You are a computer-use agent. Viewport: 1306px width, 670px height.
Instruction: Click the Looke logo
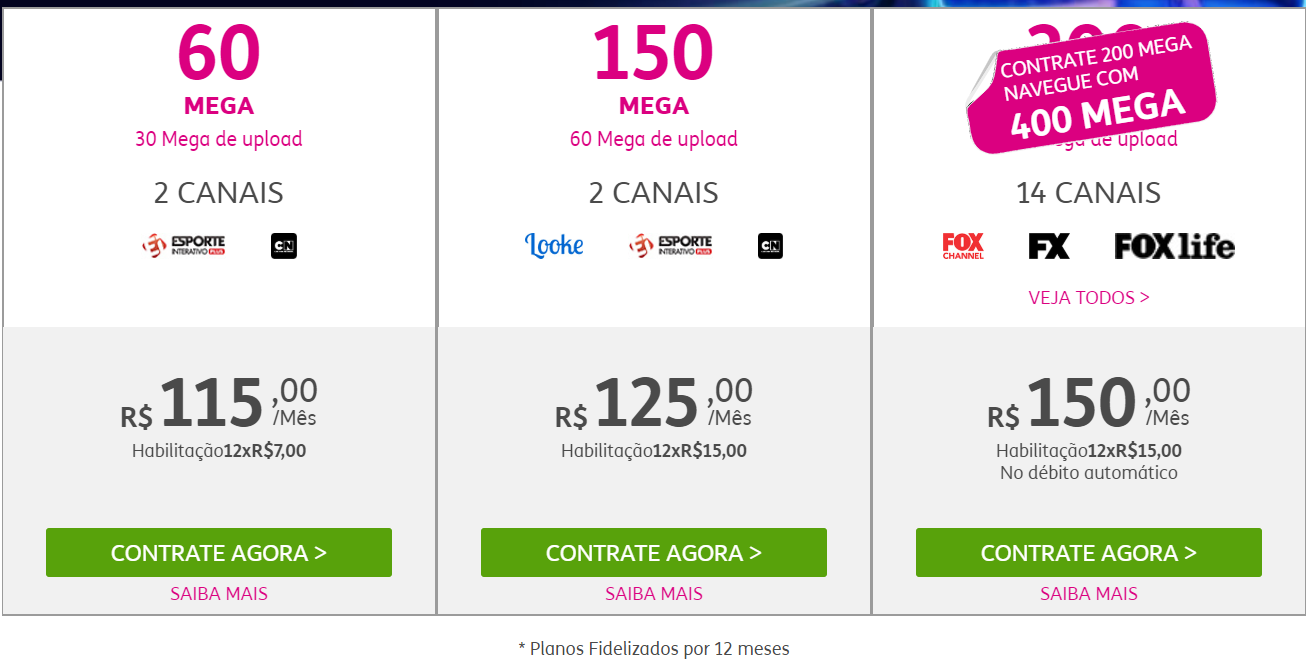tap(554, 245)
